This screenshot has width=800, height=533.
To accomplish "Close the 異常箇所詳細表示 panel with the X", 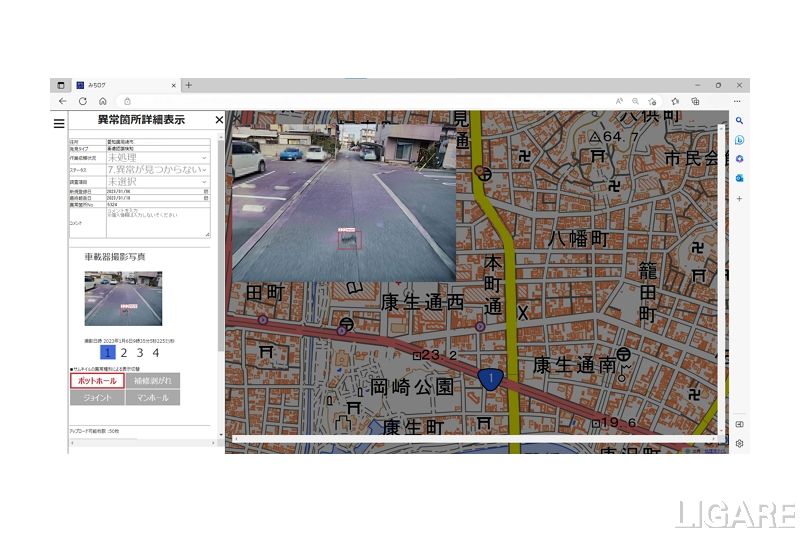I will point(219,120).
